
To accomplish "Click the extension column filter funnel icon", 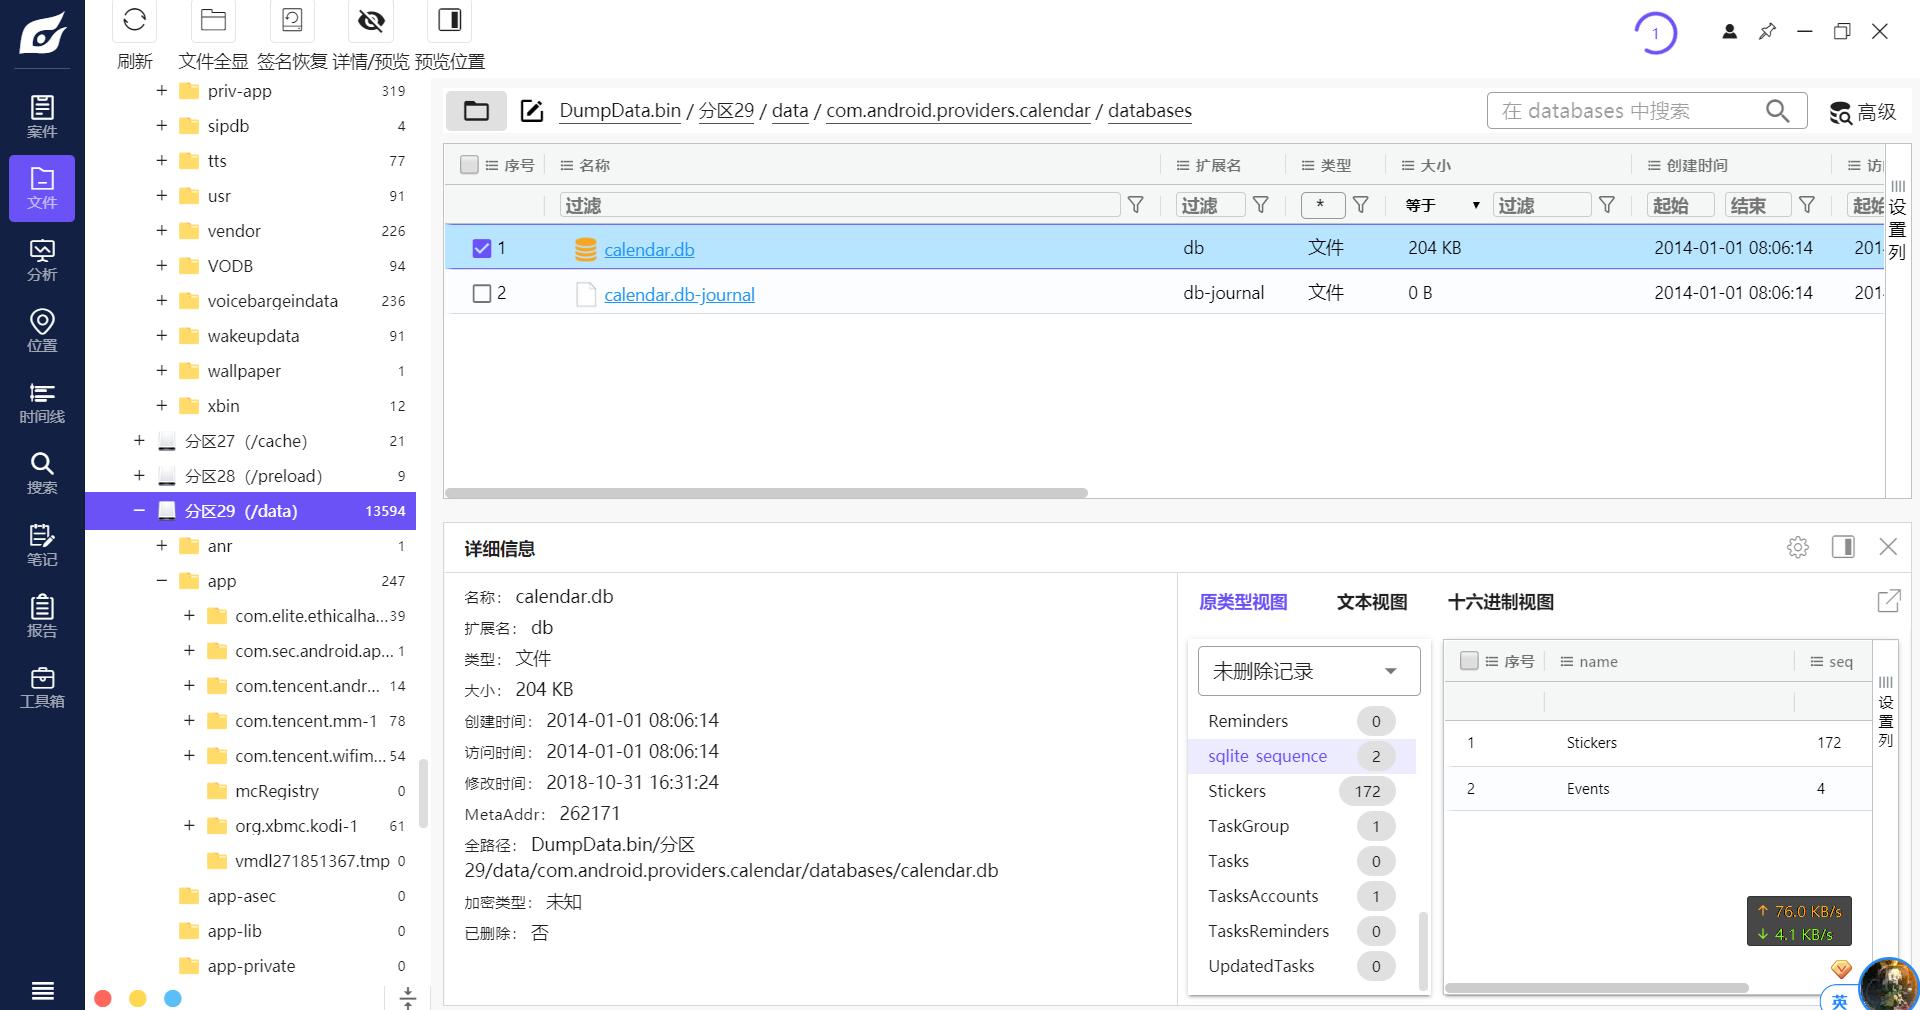I will pos(1261,205).
